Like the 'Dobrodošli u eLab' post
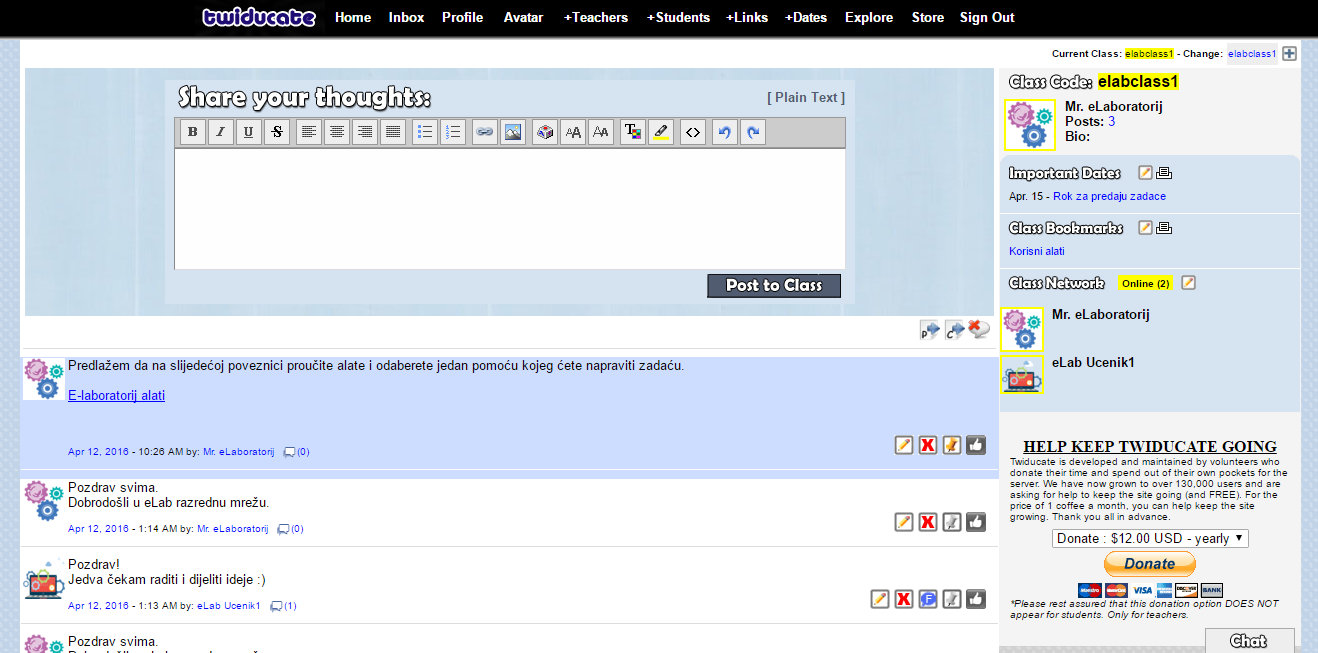The height and width of the screenshot is (653, 1318). coord(976,522)
